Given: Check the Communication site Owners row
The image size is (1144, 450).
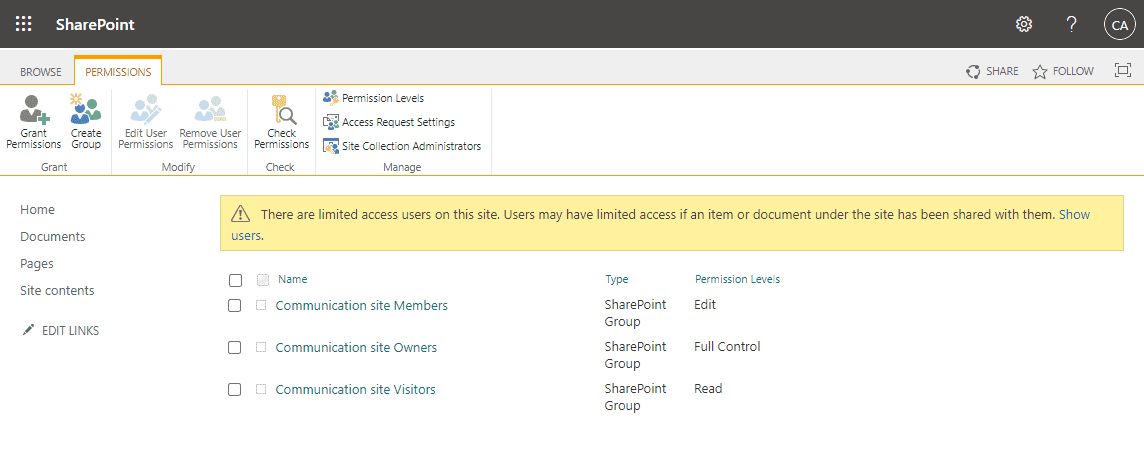Looking at the screenshot, I should click(x=235, y=348).
